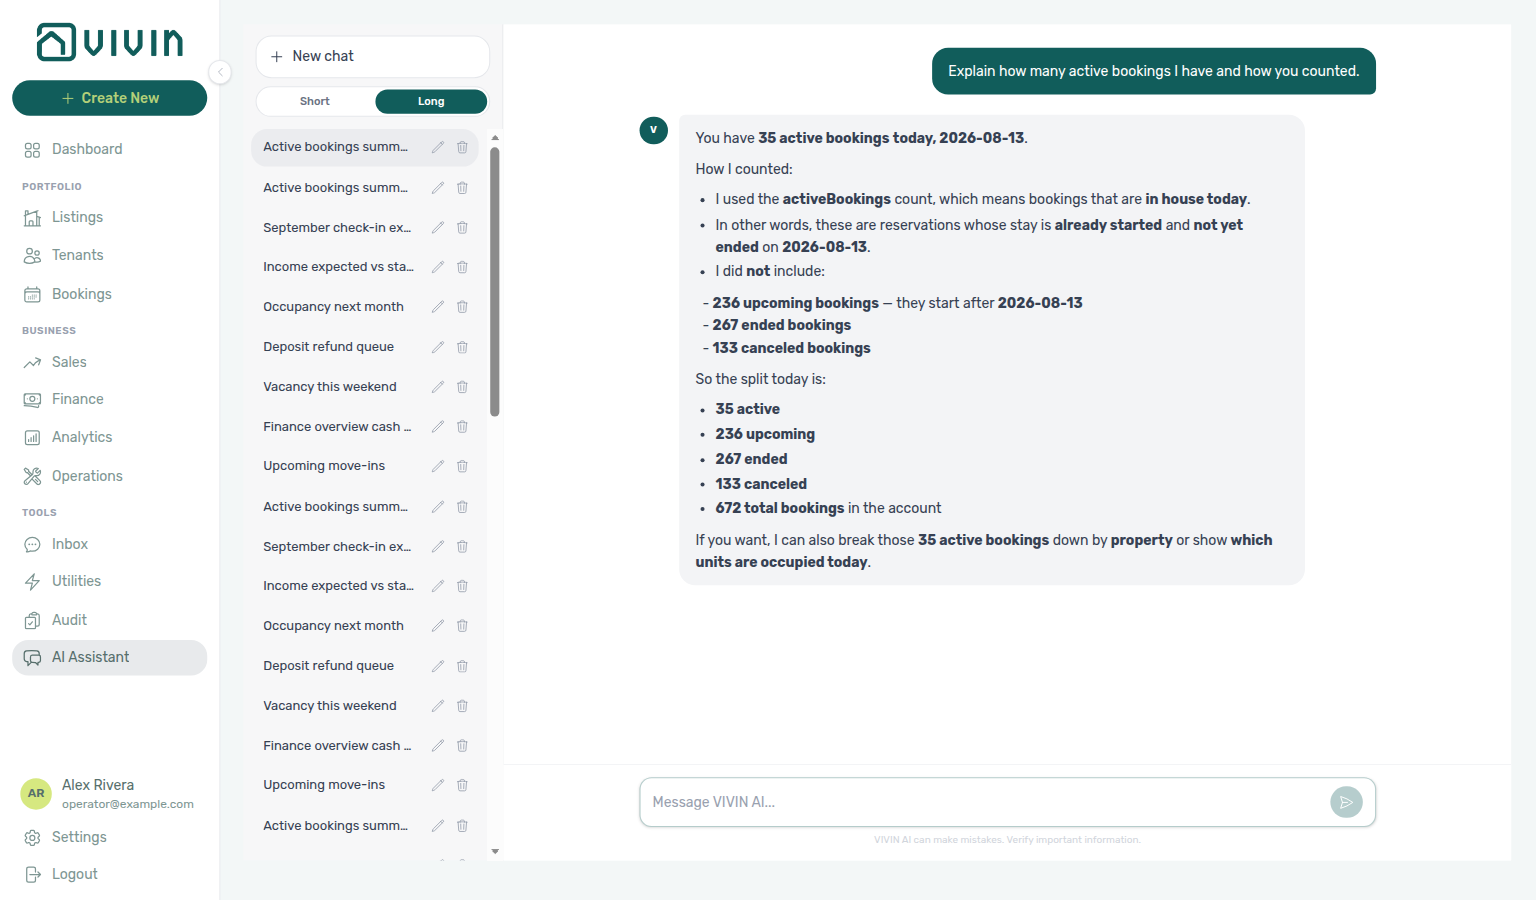Open Settings
Screen dimensions: 1536x900
point(110,837)
